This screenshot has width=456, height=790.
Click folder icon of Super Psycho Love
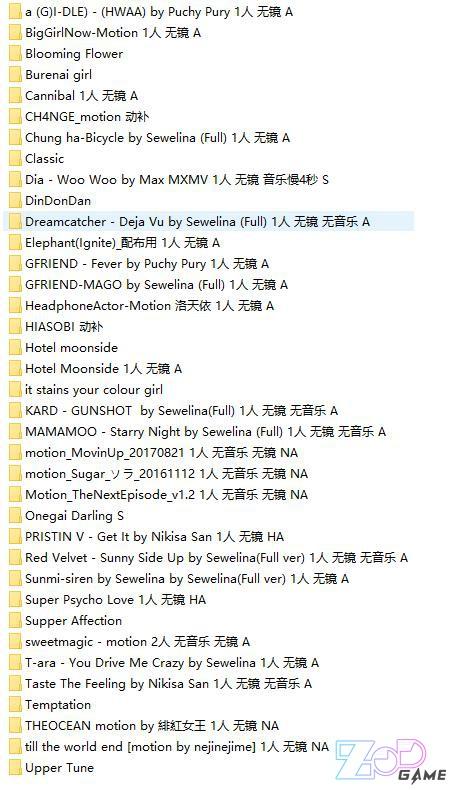(15, 600)
